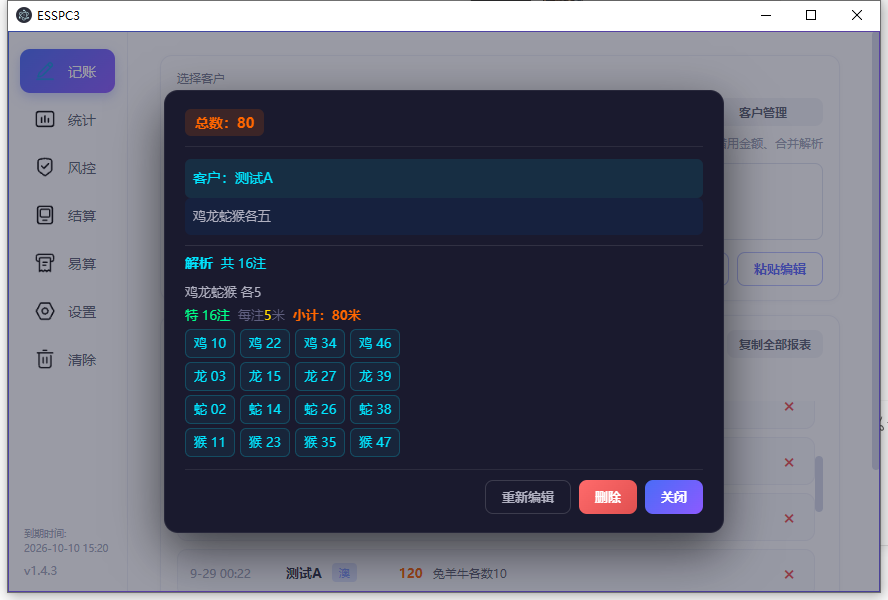The image size is (888, 600).
Task: Select the 蛇 02 chip
Action: (x=210, y=409)
